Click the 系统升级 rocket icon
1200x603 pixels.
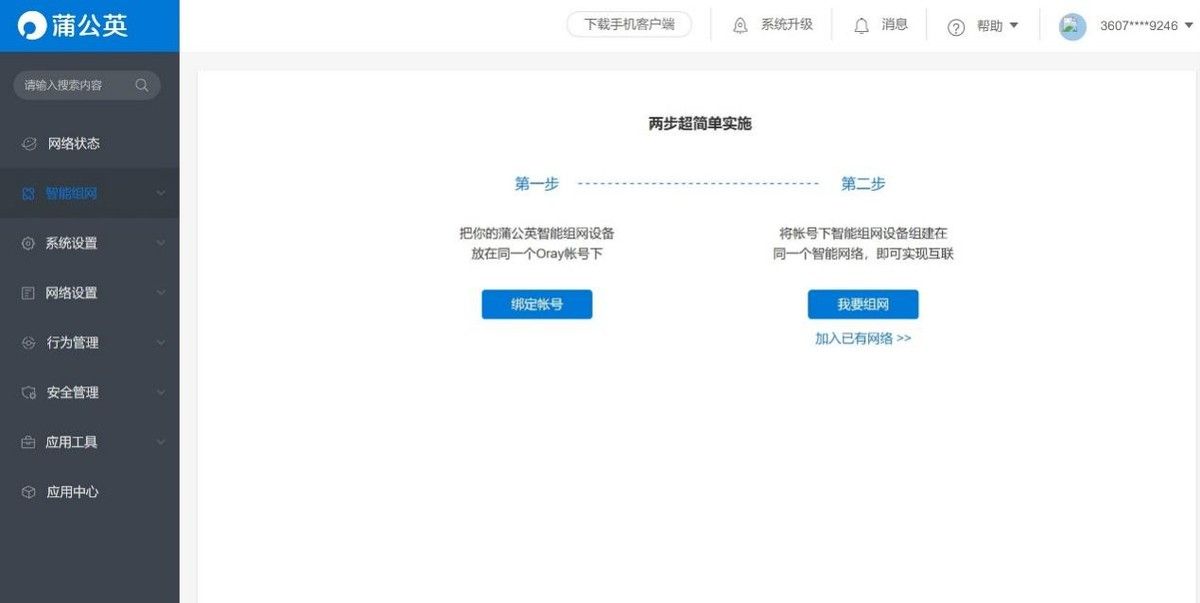click(740, 26)
